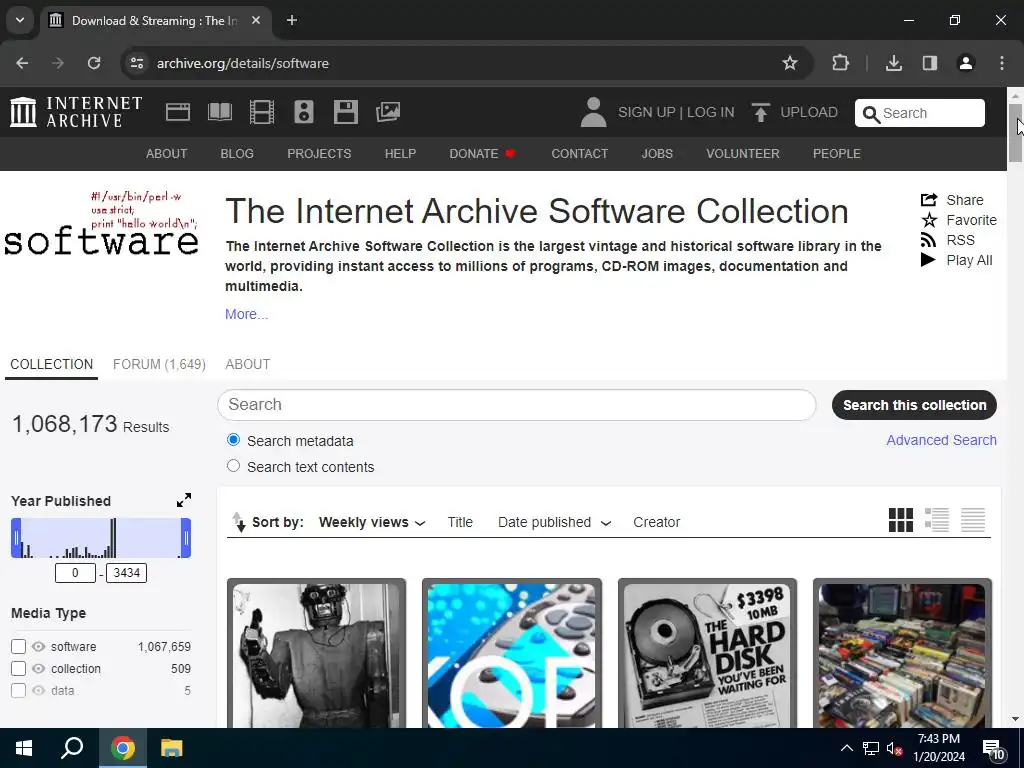Open Chrome profile icon
Viewport: 1024px width, 768px height.
(966, 63)
